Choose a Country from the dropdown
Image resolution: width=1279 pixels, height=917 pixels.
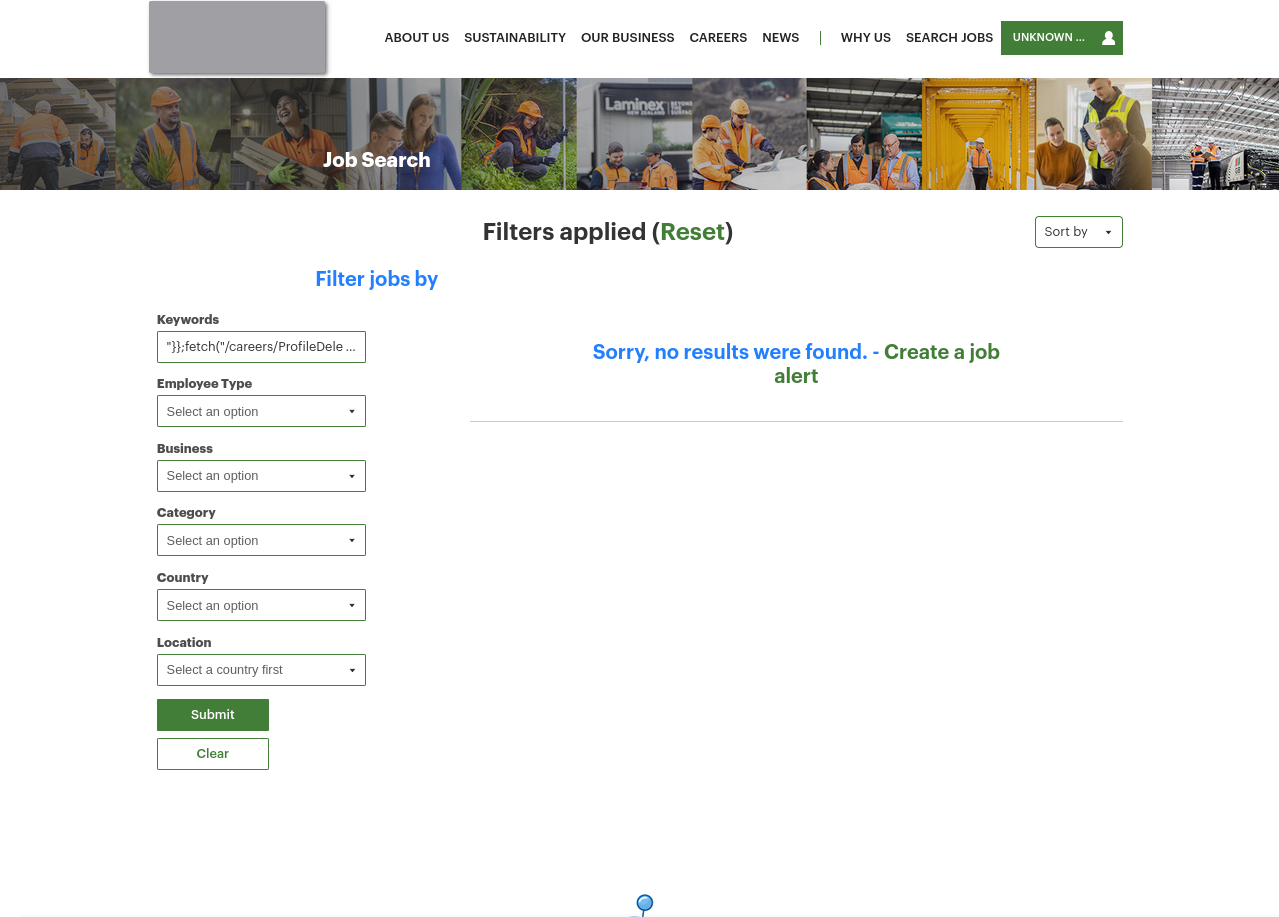(261, 605)
